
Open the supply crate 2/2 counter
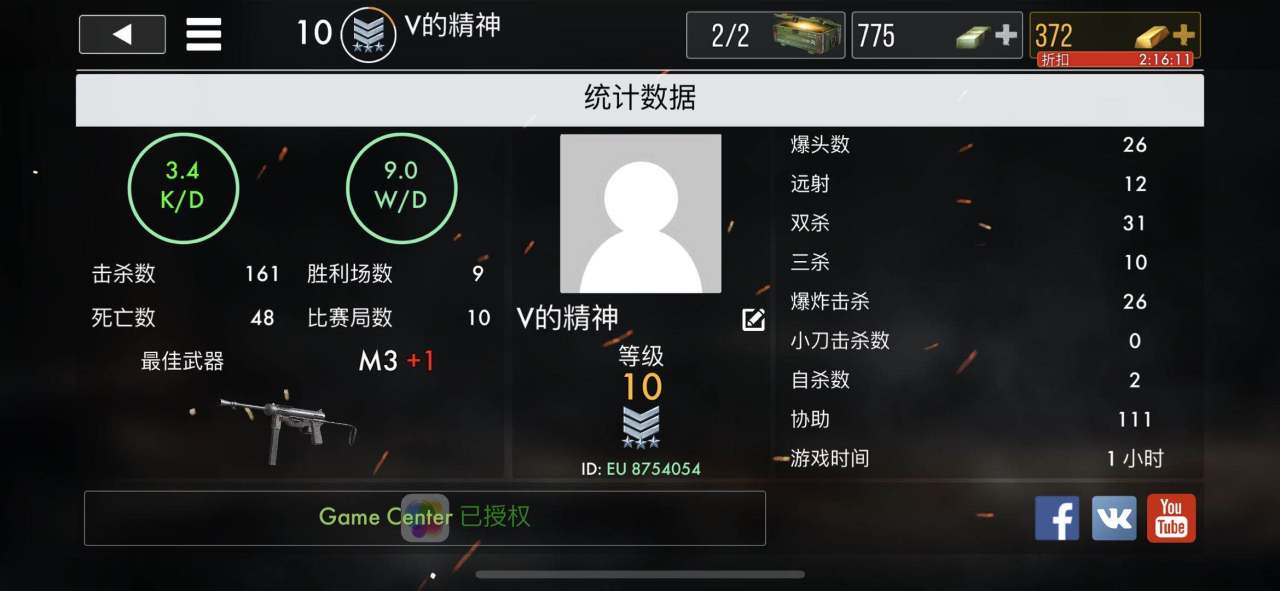coord(765,35)
